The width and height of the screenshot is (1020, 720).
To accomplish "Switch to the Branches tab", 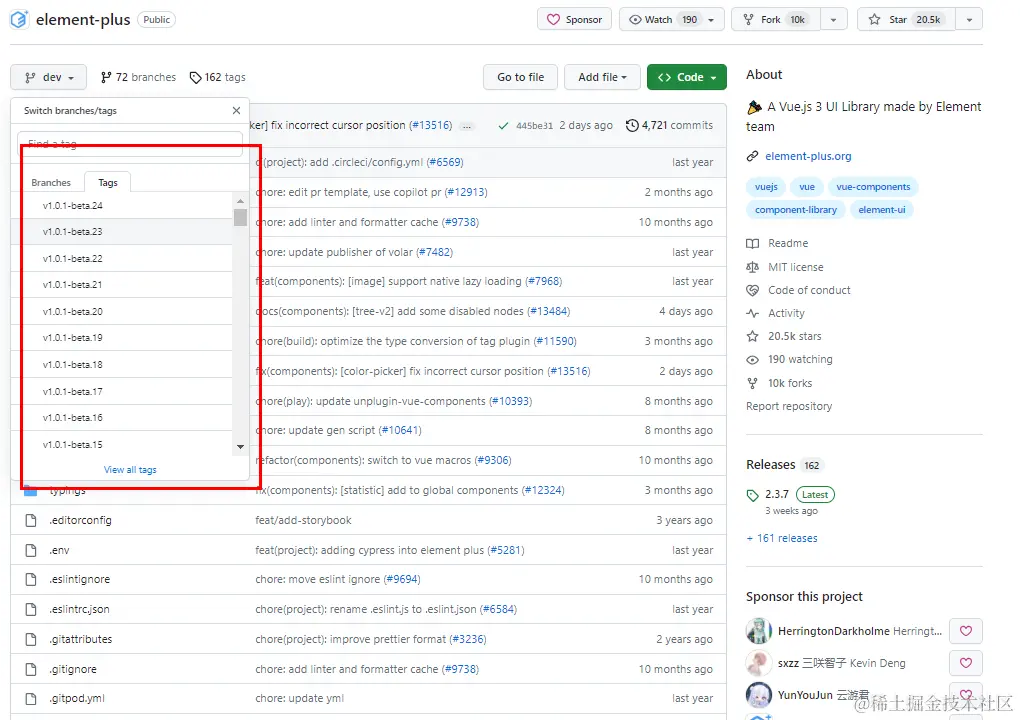I will click(51, 183).
